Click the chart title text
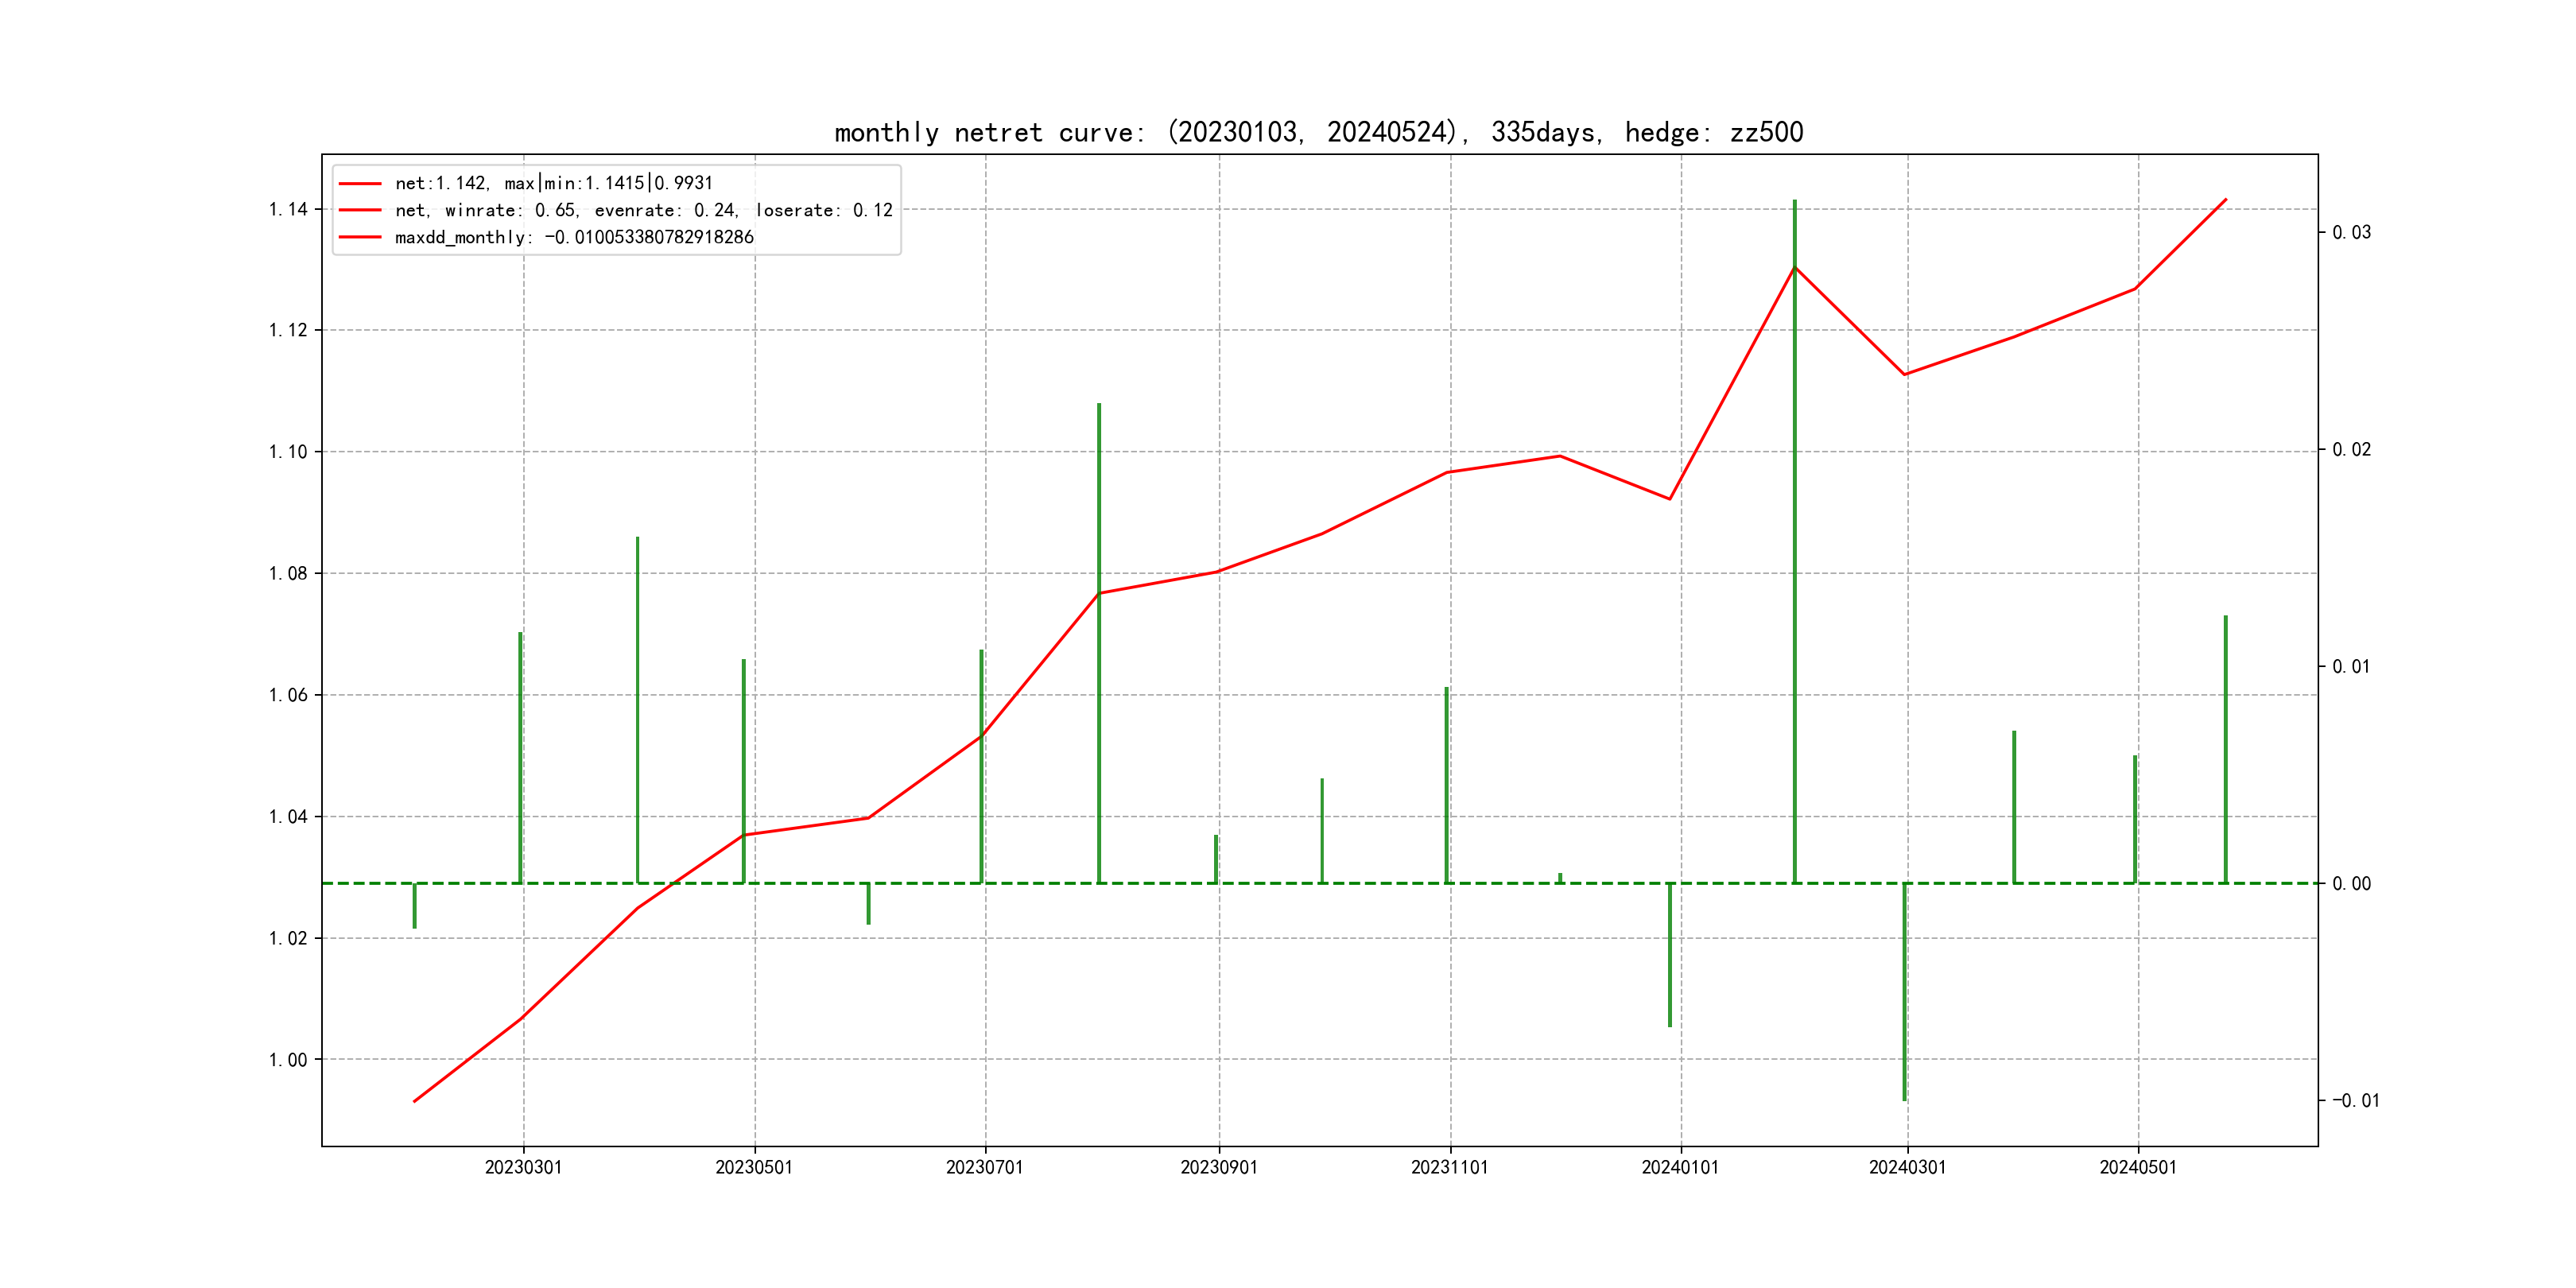This screenshot has width=2576, height=1288. 1318,132
